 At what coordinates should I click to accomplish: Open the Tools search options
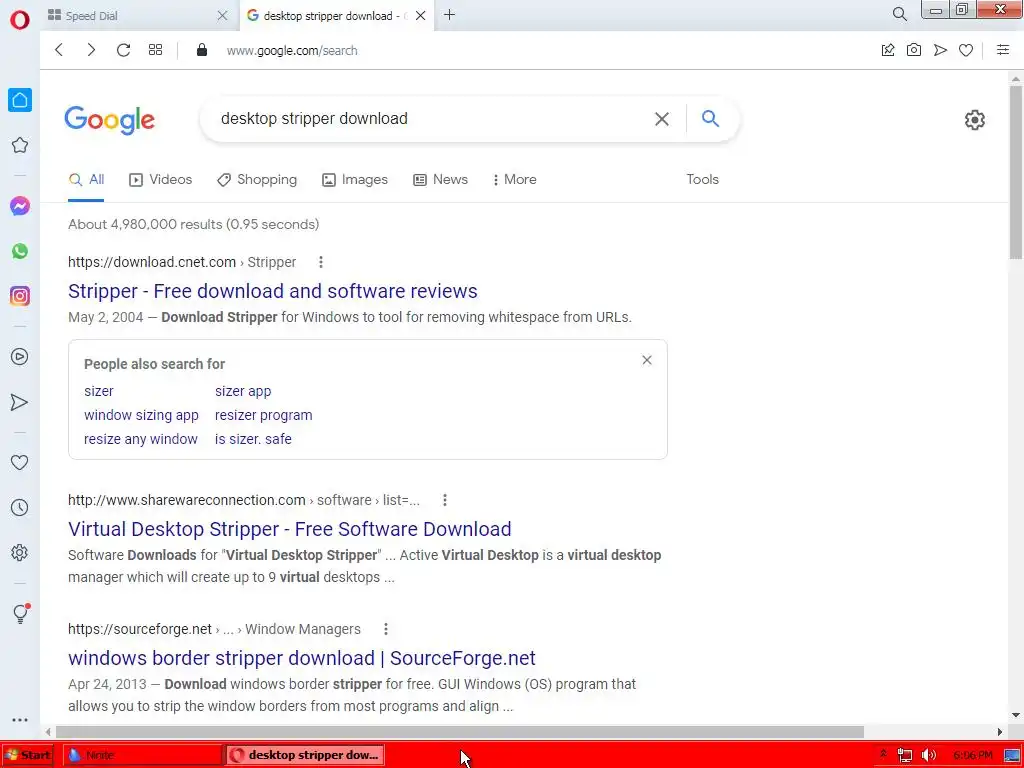pos(702,180)
